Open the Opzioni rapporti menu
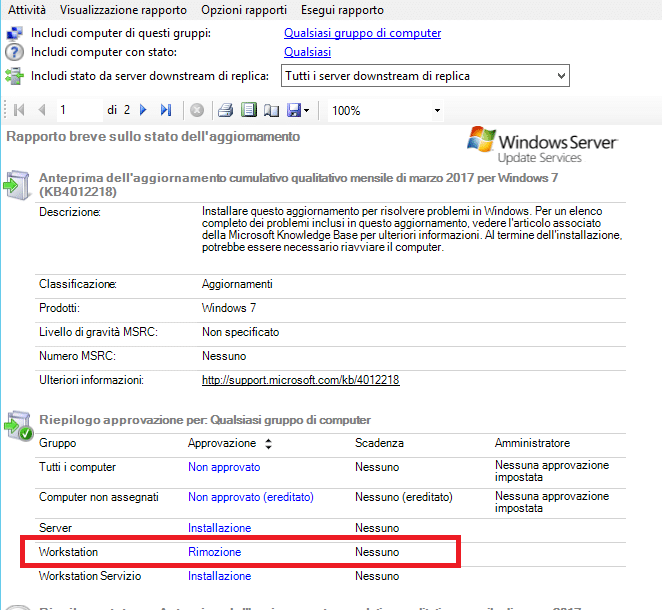The width and height of the screenshot is (662, 610). (244, 10)
